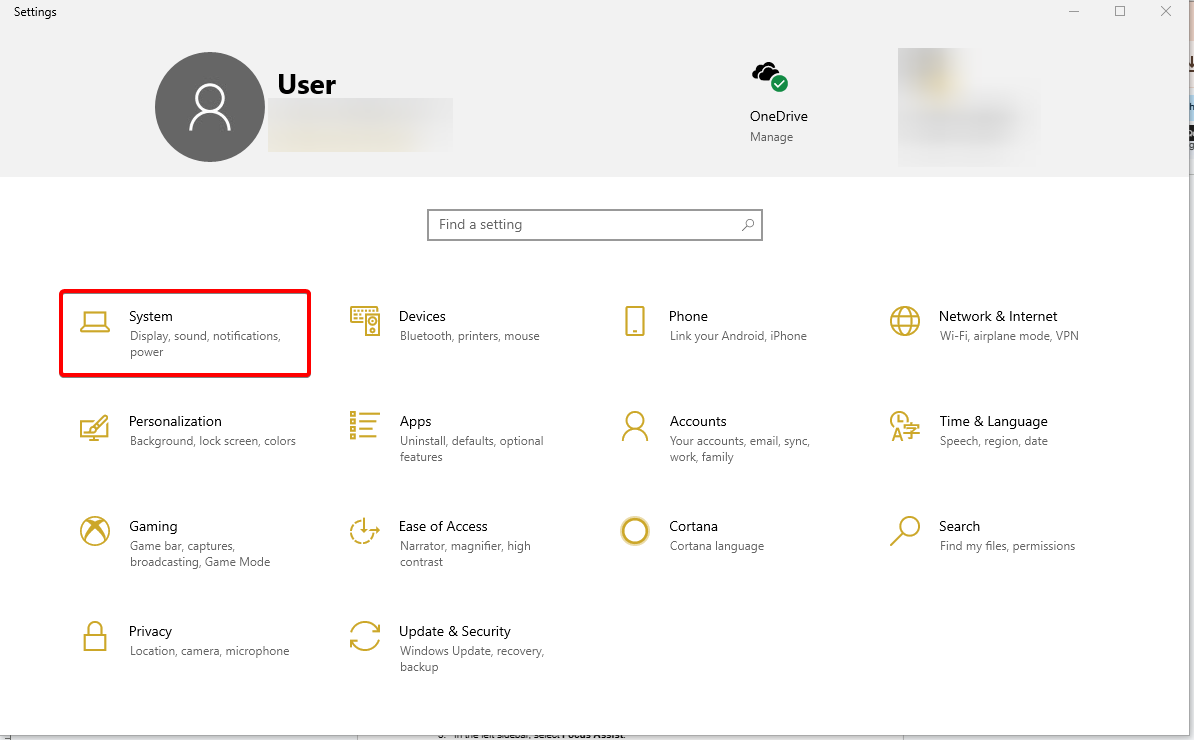Screen dimensions: 1194x740
Task: Open the Gaming settings title
Action: click(x=153, y=526)
